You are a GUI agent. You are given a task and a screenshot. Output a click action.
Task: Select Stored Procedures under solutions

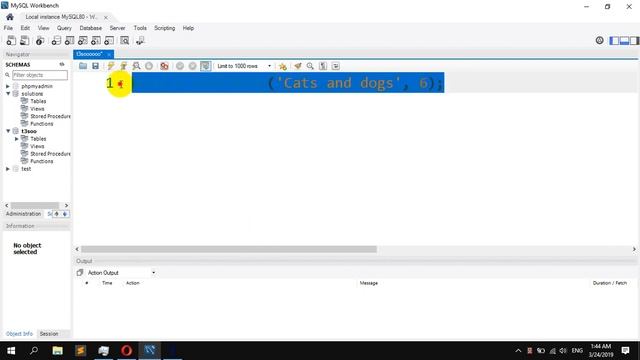coord(50,116)
